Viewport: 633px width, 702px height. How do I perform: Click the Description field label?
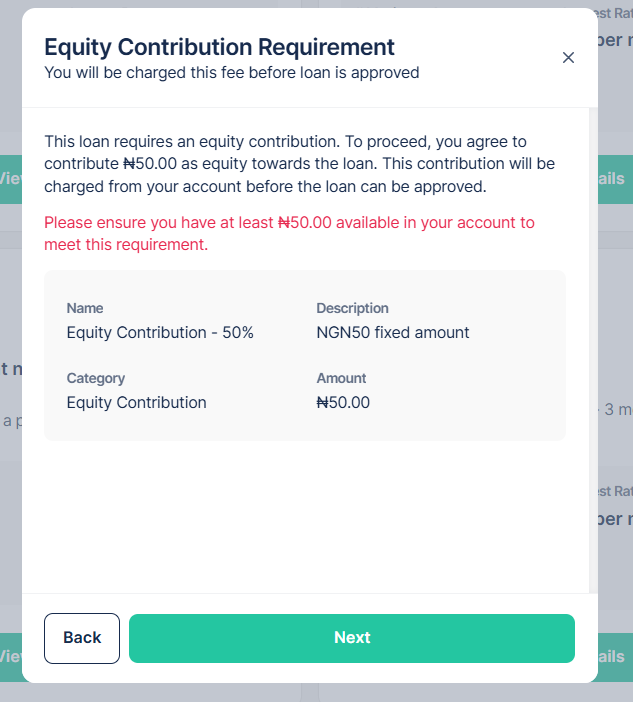tap(352, 308)
